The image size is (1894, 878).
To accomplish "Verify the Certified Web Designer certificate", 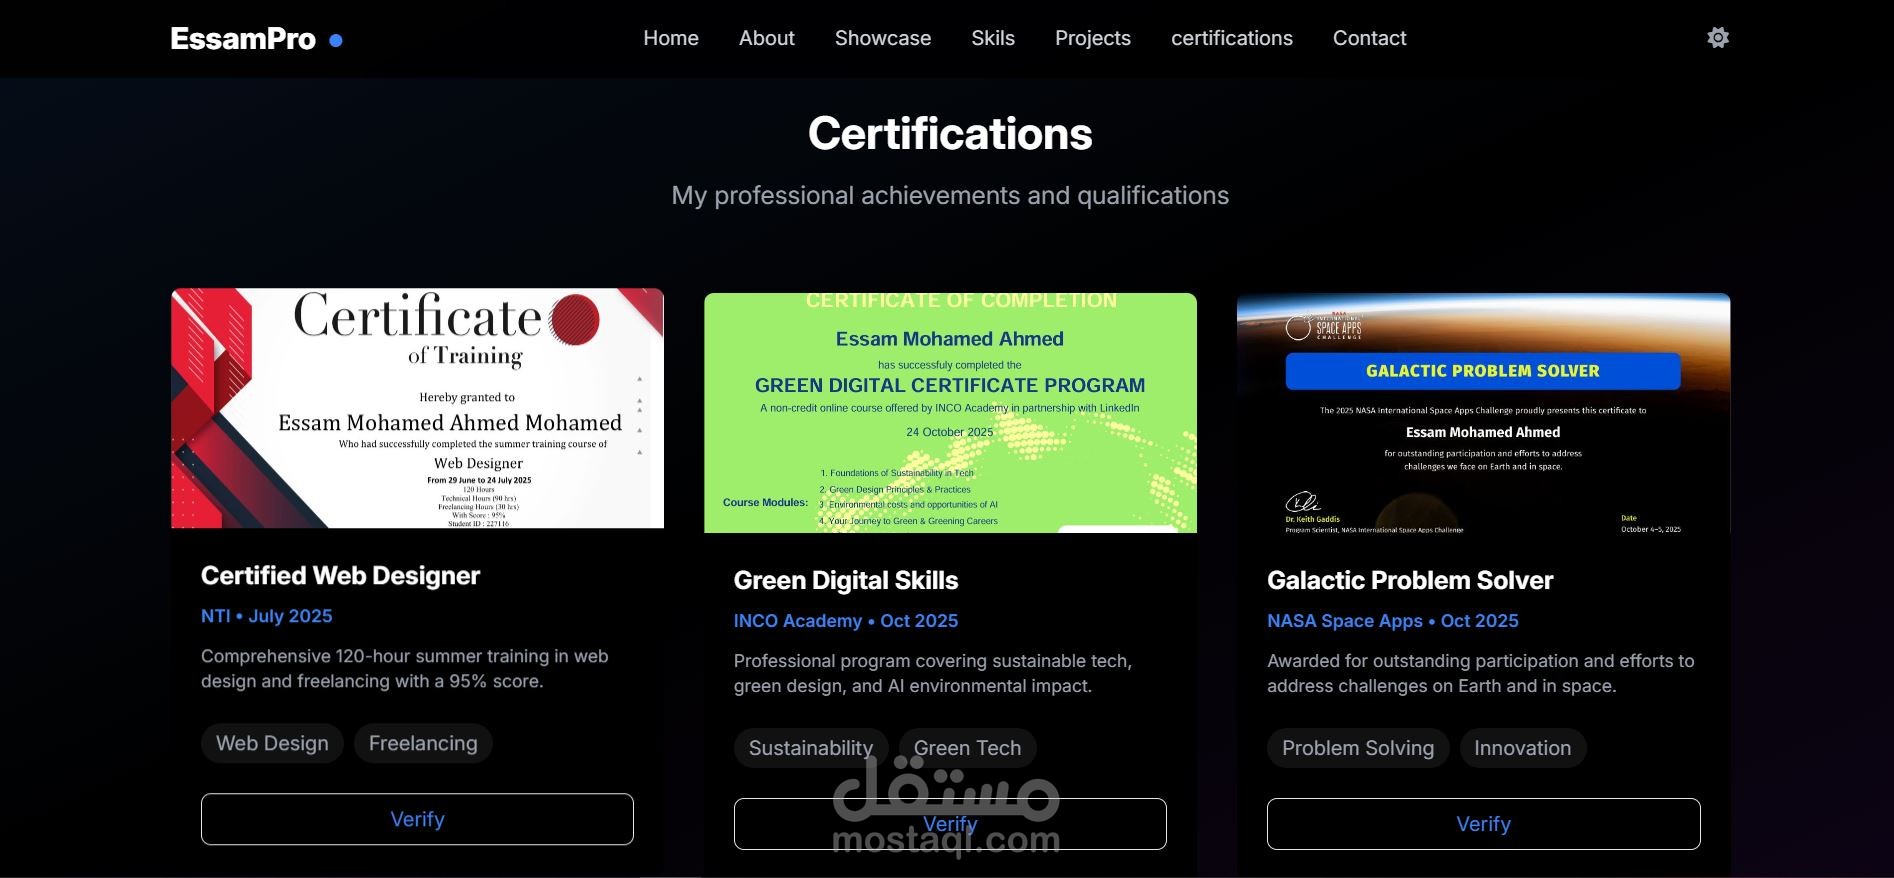I will 417,819.
